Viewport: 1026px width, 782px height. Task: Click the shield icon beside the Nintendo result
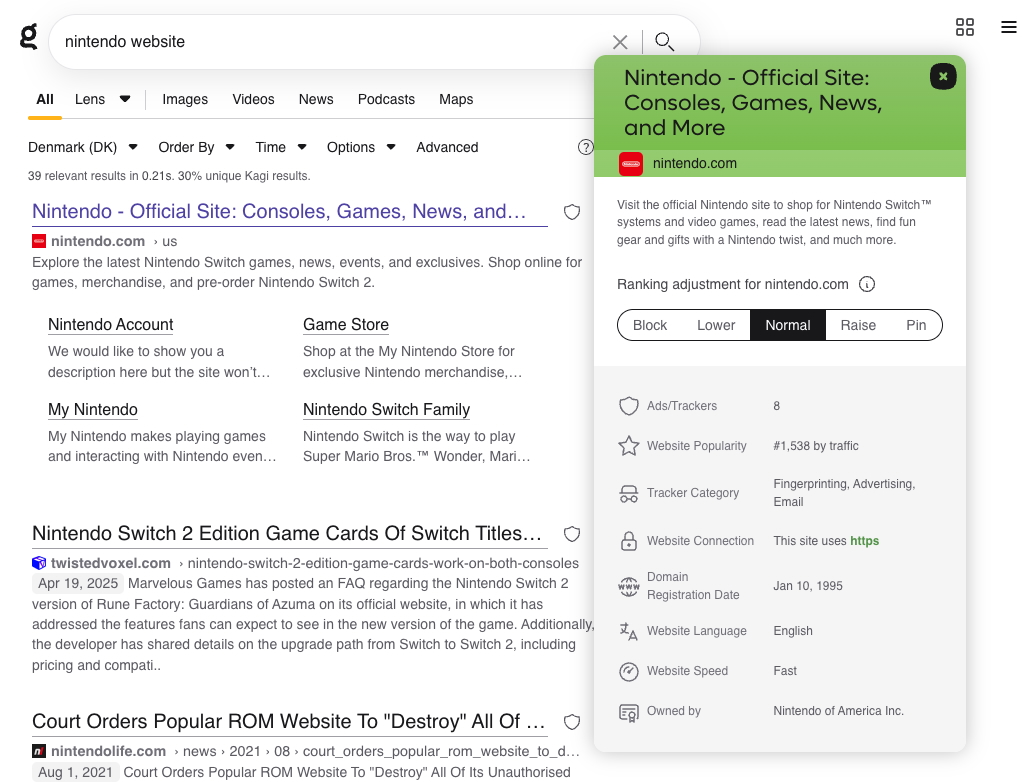point(571,212)
